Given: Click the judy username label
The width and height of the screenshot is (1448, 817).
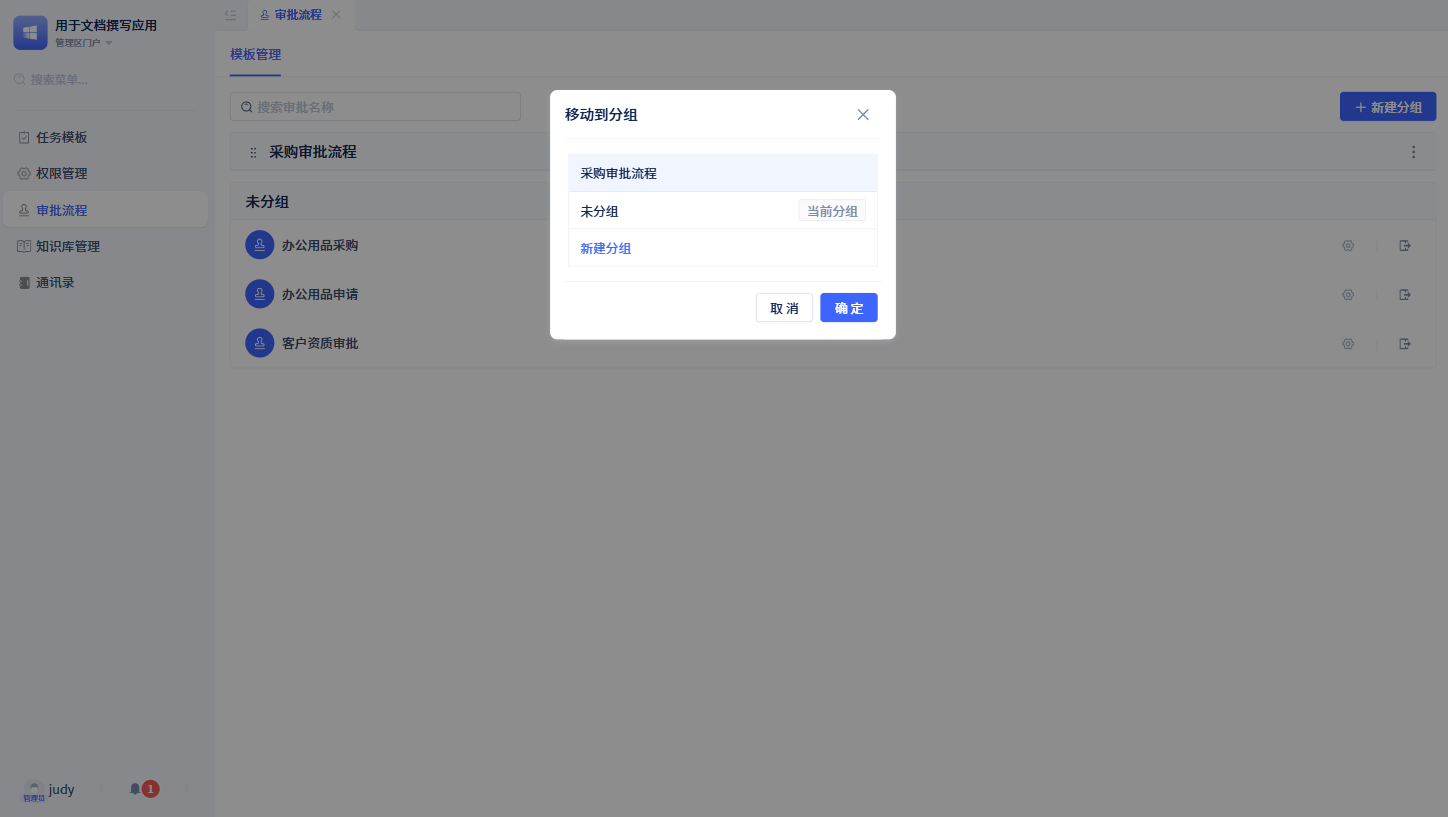Looking at the screenshot, I should [x=62, y=790].
